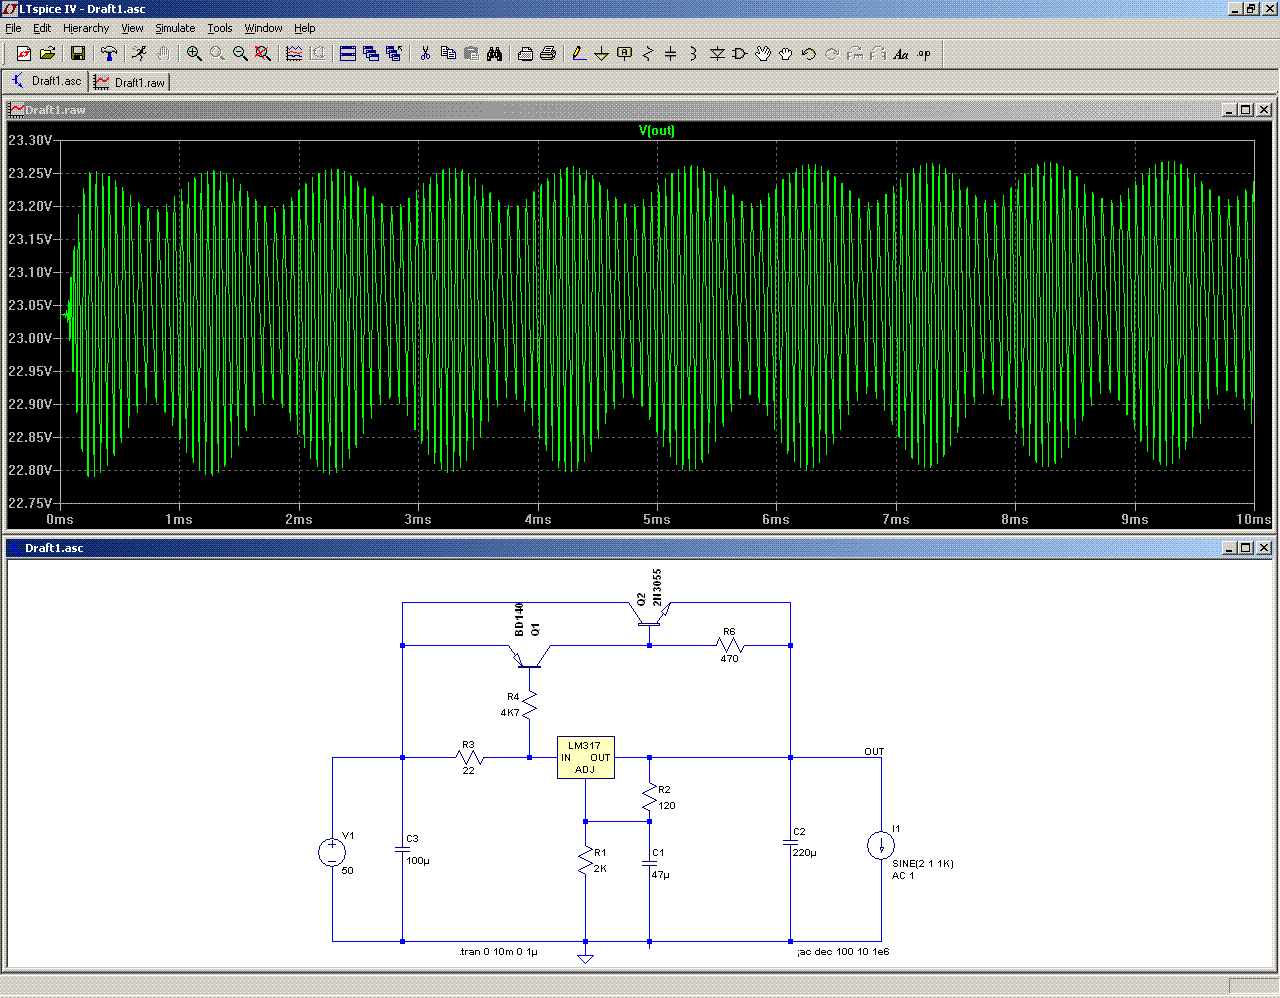Screen dimensions: 1280x998
Task: Open the Window menu
Action: pos(264,28)
